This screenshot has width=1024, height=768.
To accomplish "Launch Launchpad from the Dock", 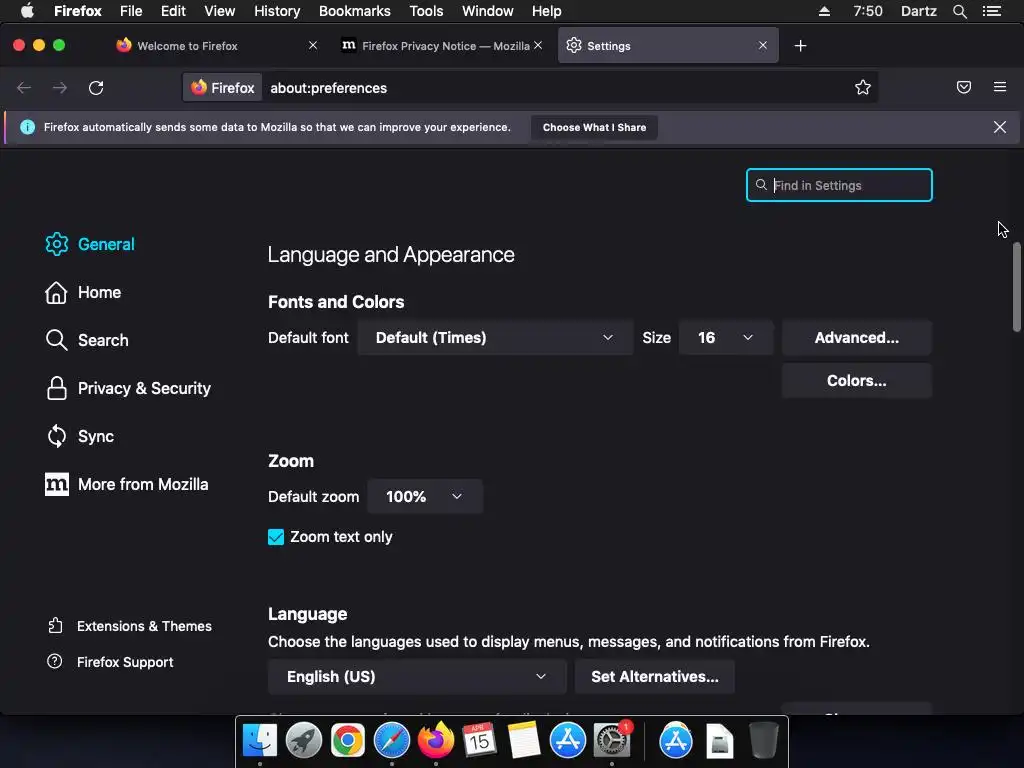I will pos(304,740).
